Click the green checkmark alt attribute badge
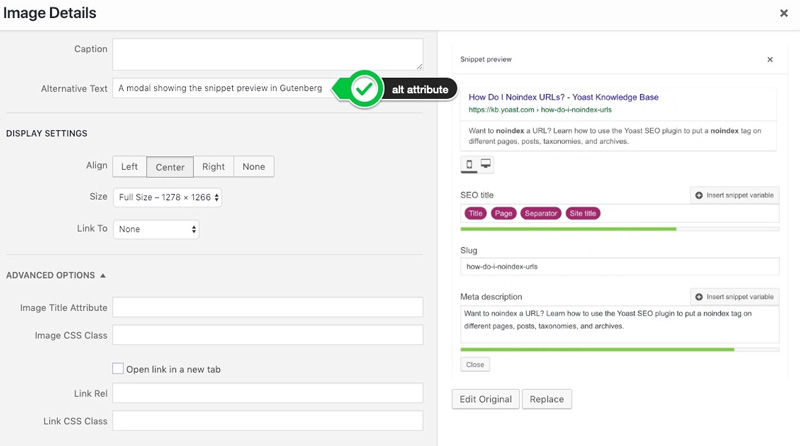 [x=367, y=89]
